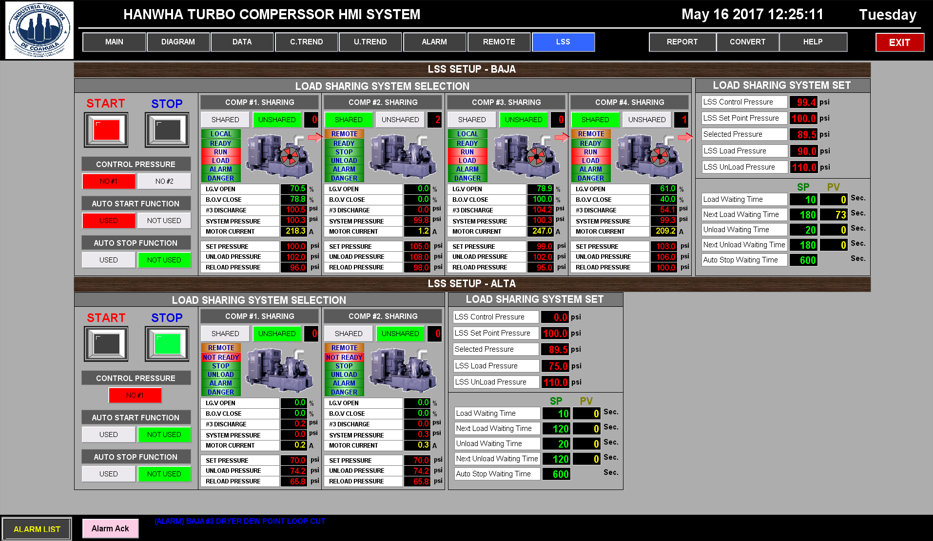Click the ALTA green STOP pushbutton

click(167, 343)
